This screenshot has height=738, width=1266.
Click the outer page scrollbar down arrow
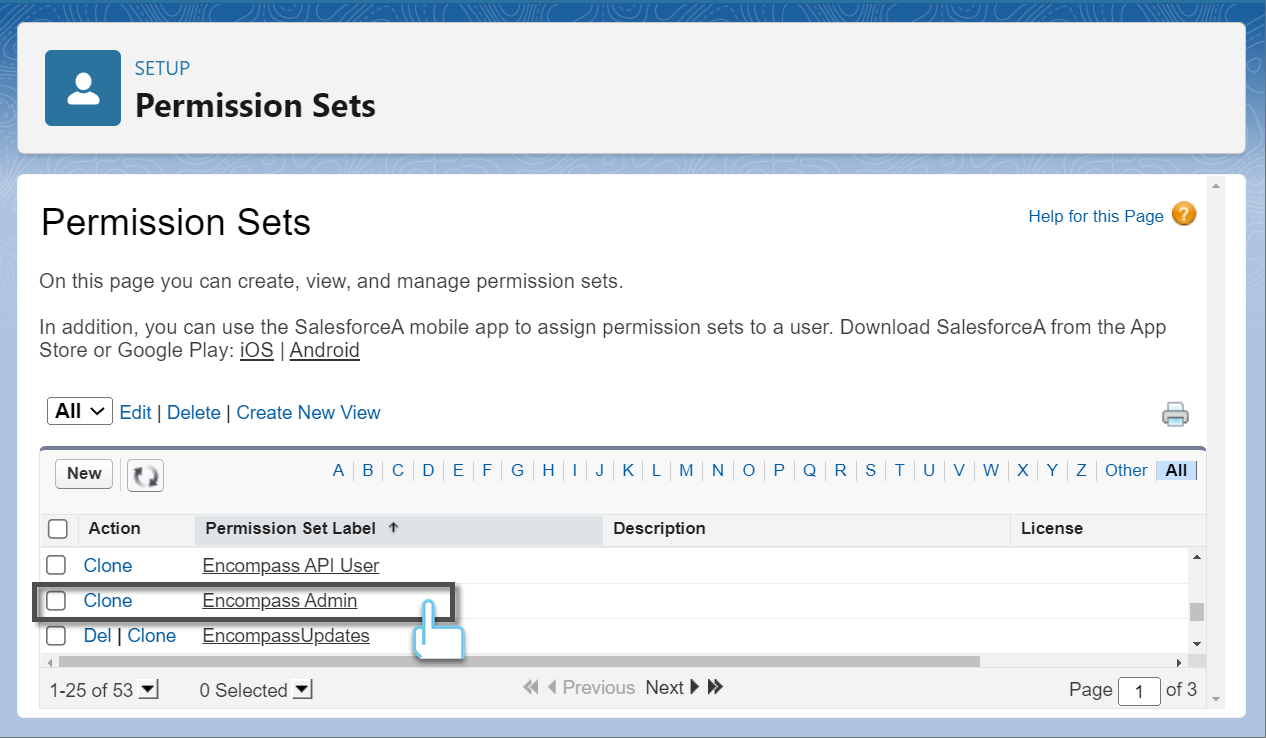(1216, 700)
